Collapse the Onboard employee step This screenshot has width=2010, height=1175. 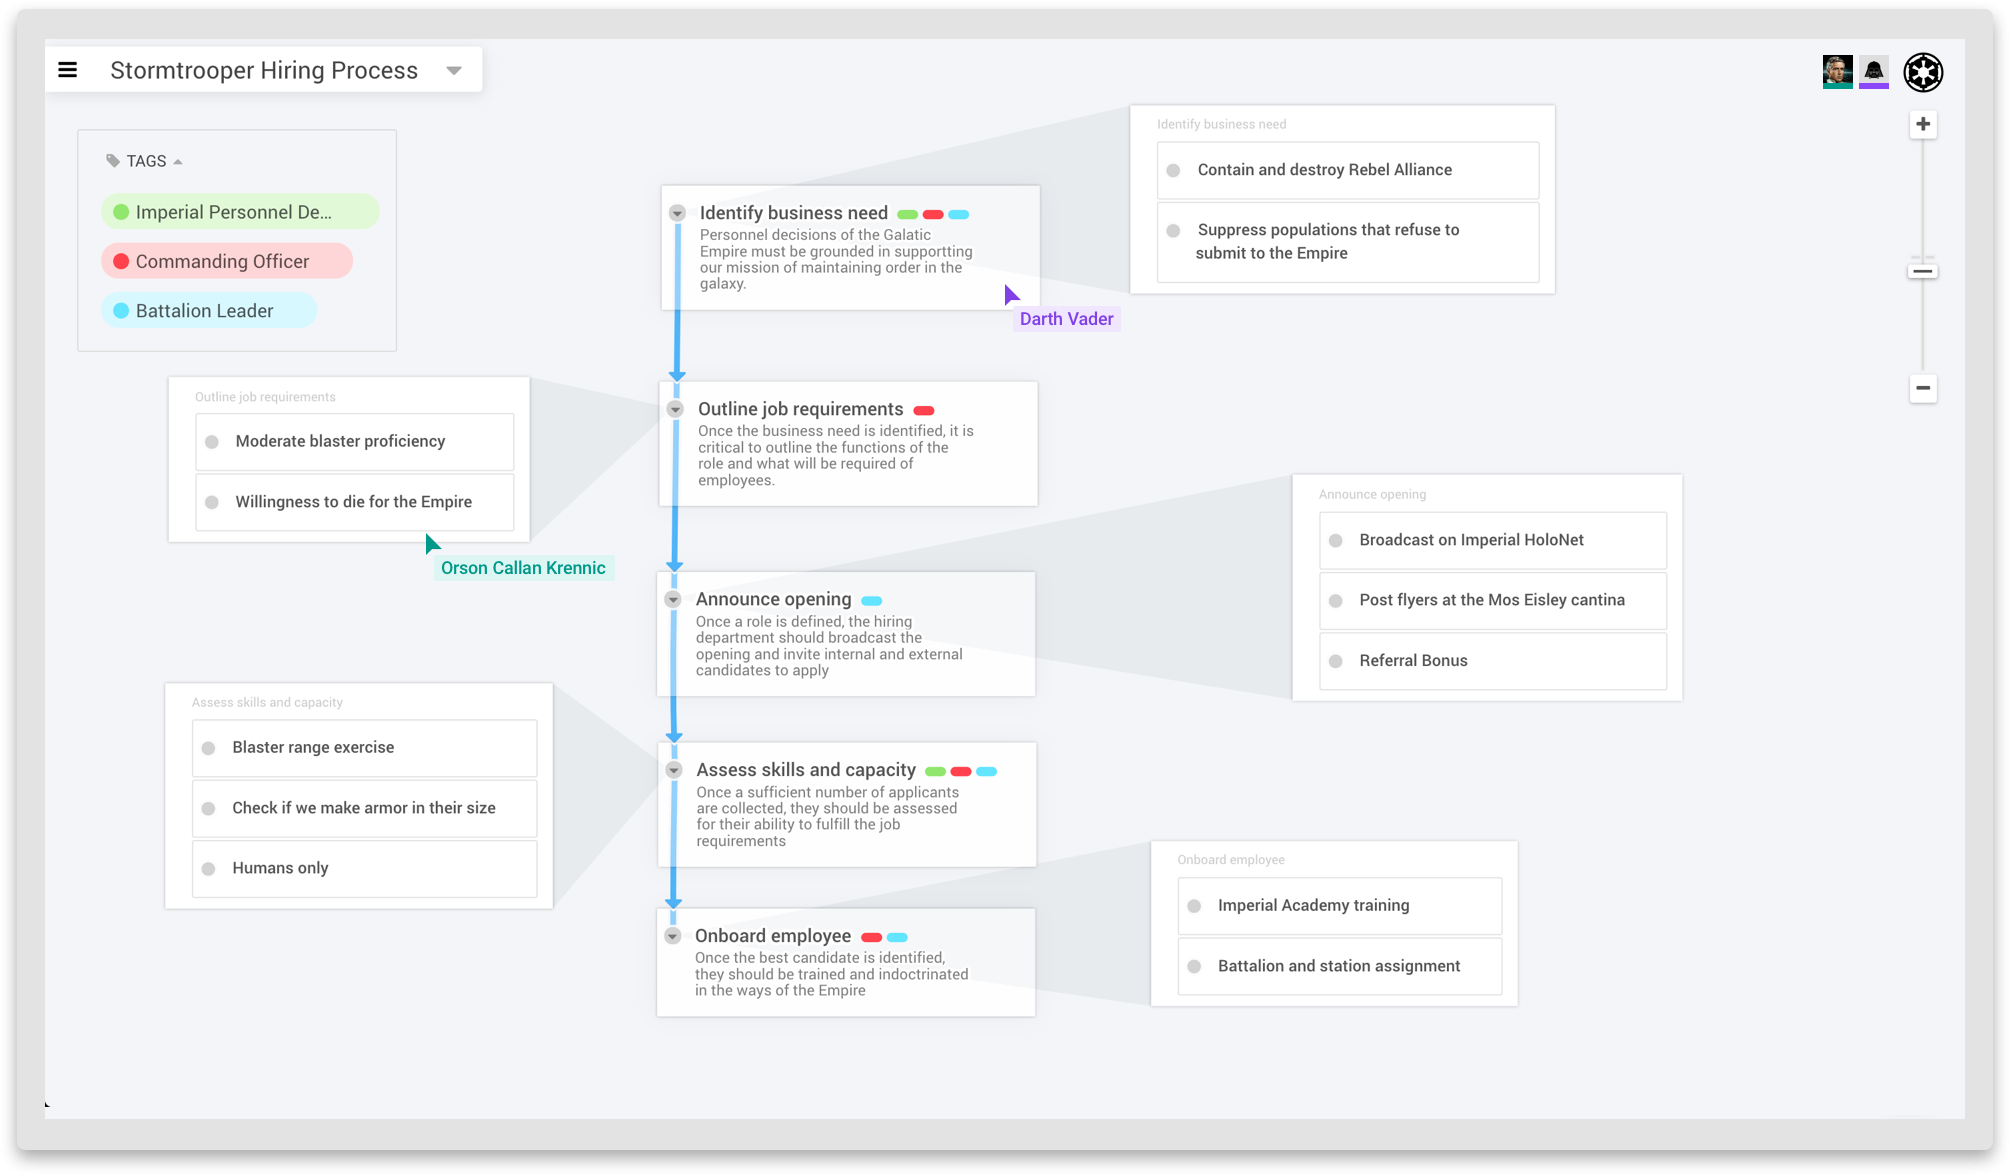(673, 936)
